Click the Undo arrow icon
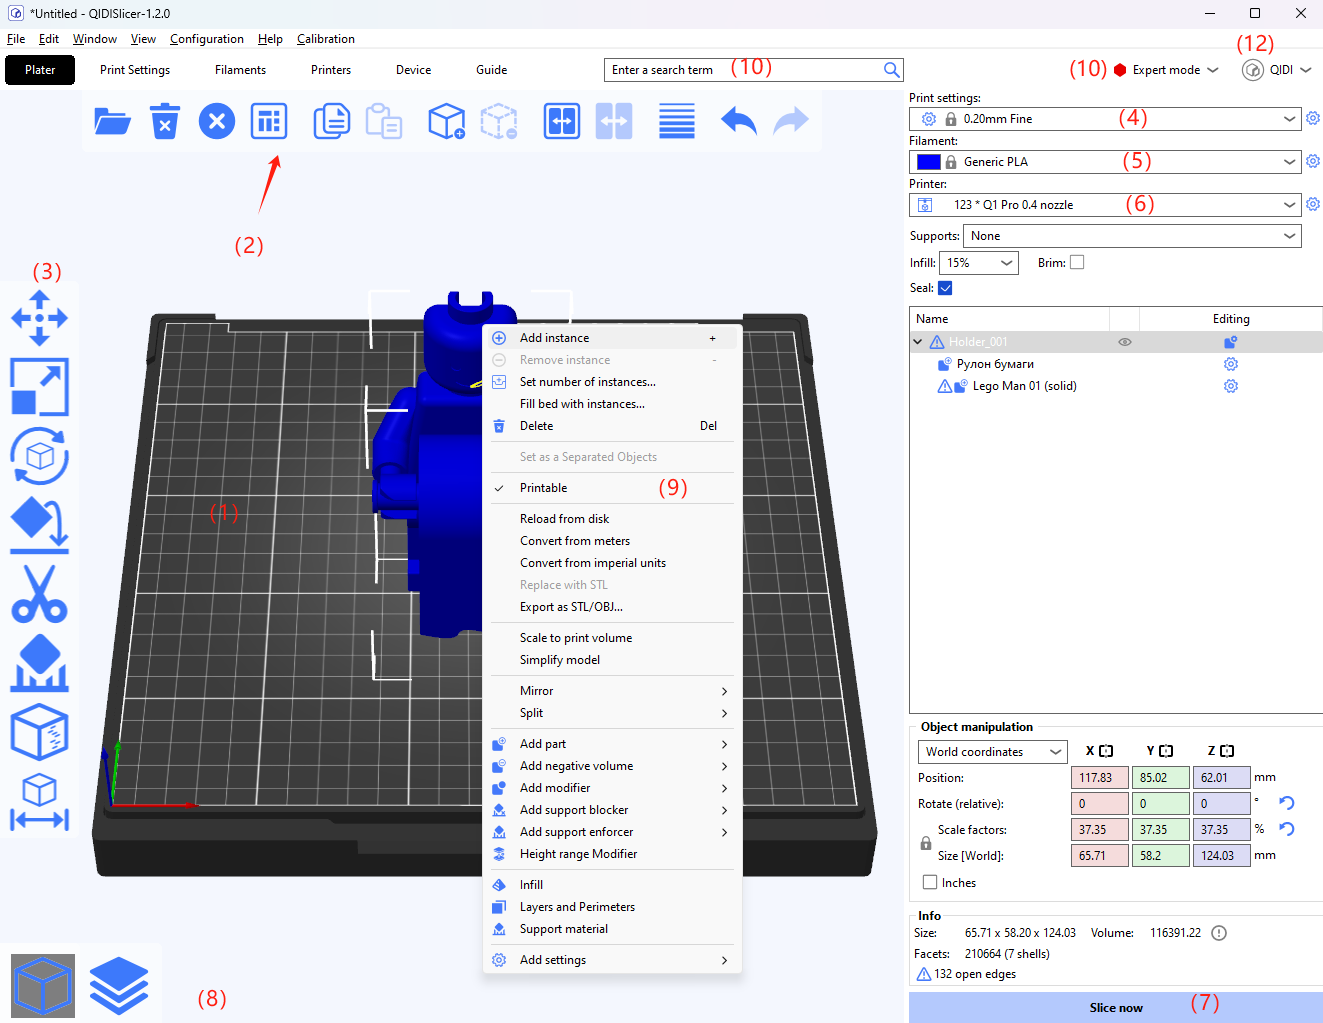 click(x=738, y=120)
